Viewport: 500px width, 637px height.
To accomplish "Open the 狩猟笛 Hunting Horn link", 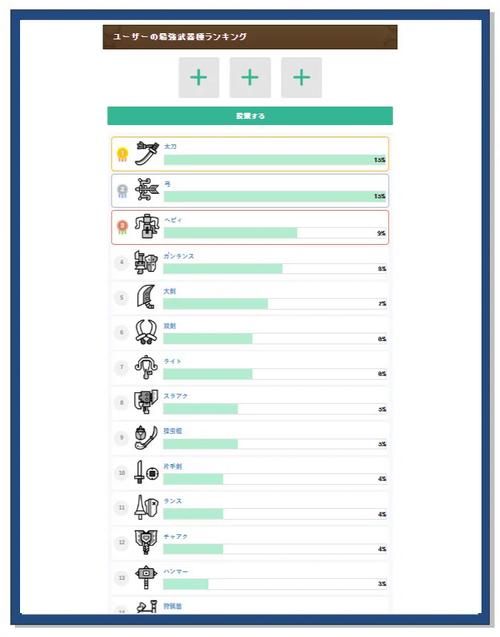I will (x=173, y=606).
